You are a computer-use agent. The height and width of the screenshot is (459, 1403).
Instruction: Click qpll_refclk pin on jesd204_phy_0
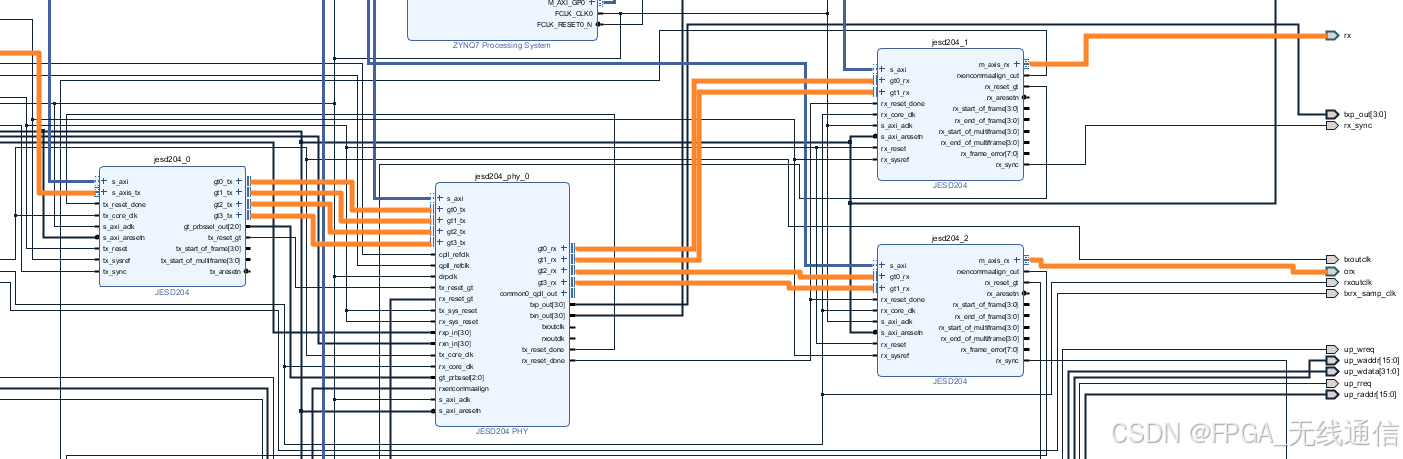click(x=454, y=265)
